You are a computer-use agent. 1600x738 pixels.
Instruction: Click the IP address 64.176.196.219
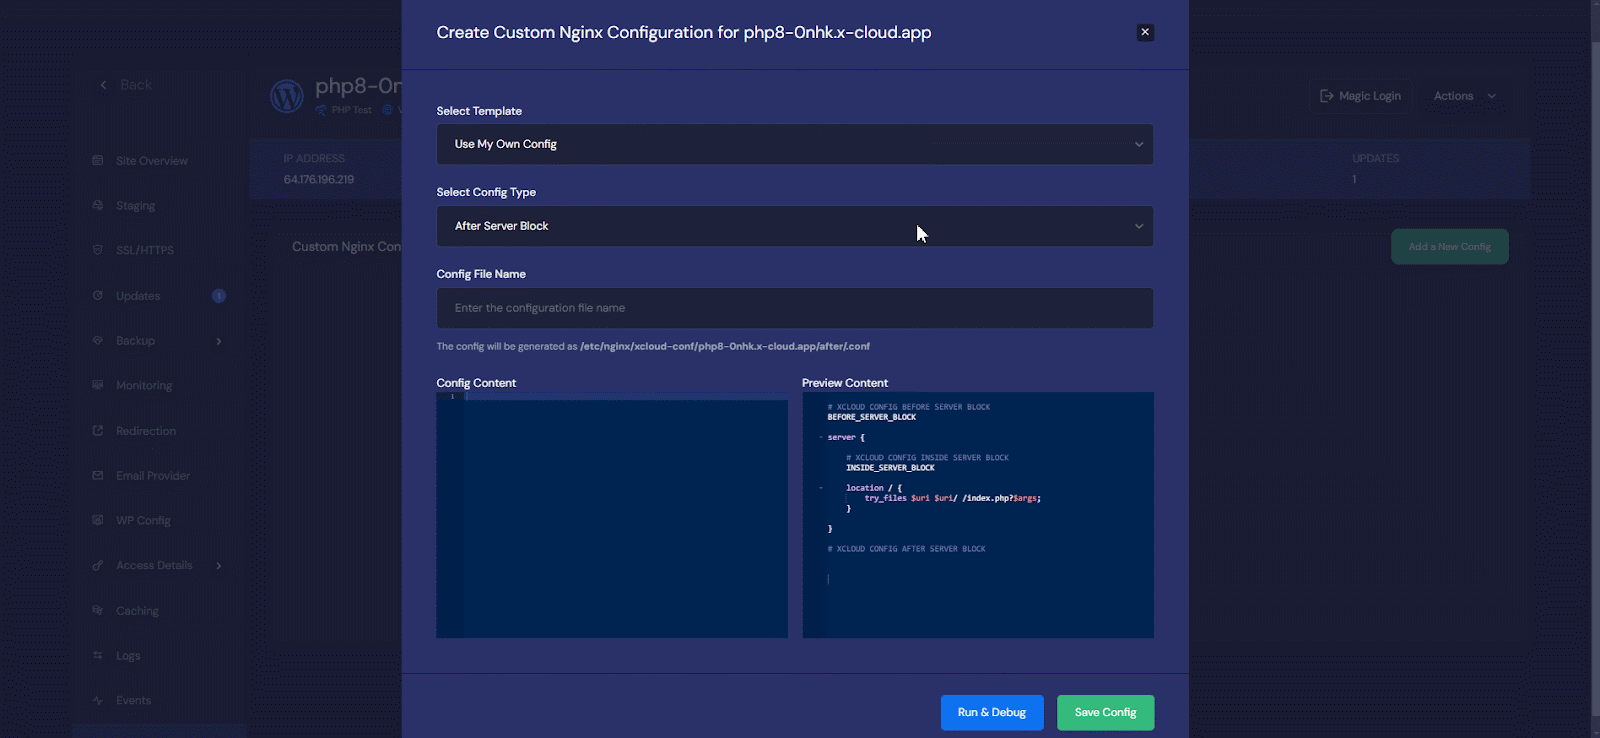point(319,180)
